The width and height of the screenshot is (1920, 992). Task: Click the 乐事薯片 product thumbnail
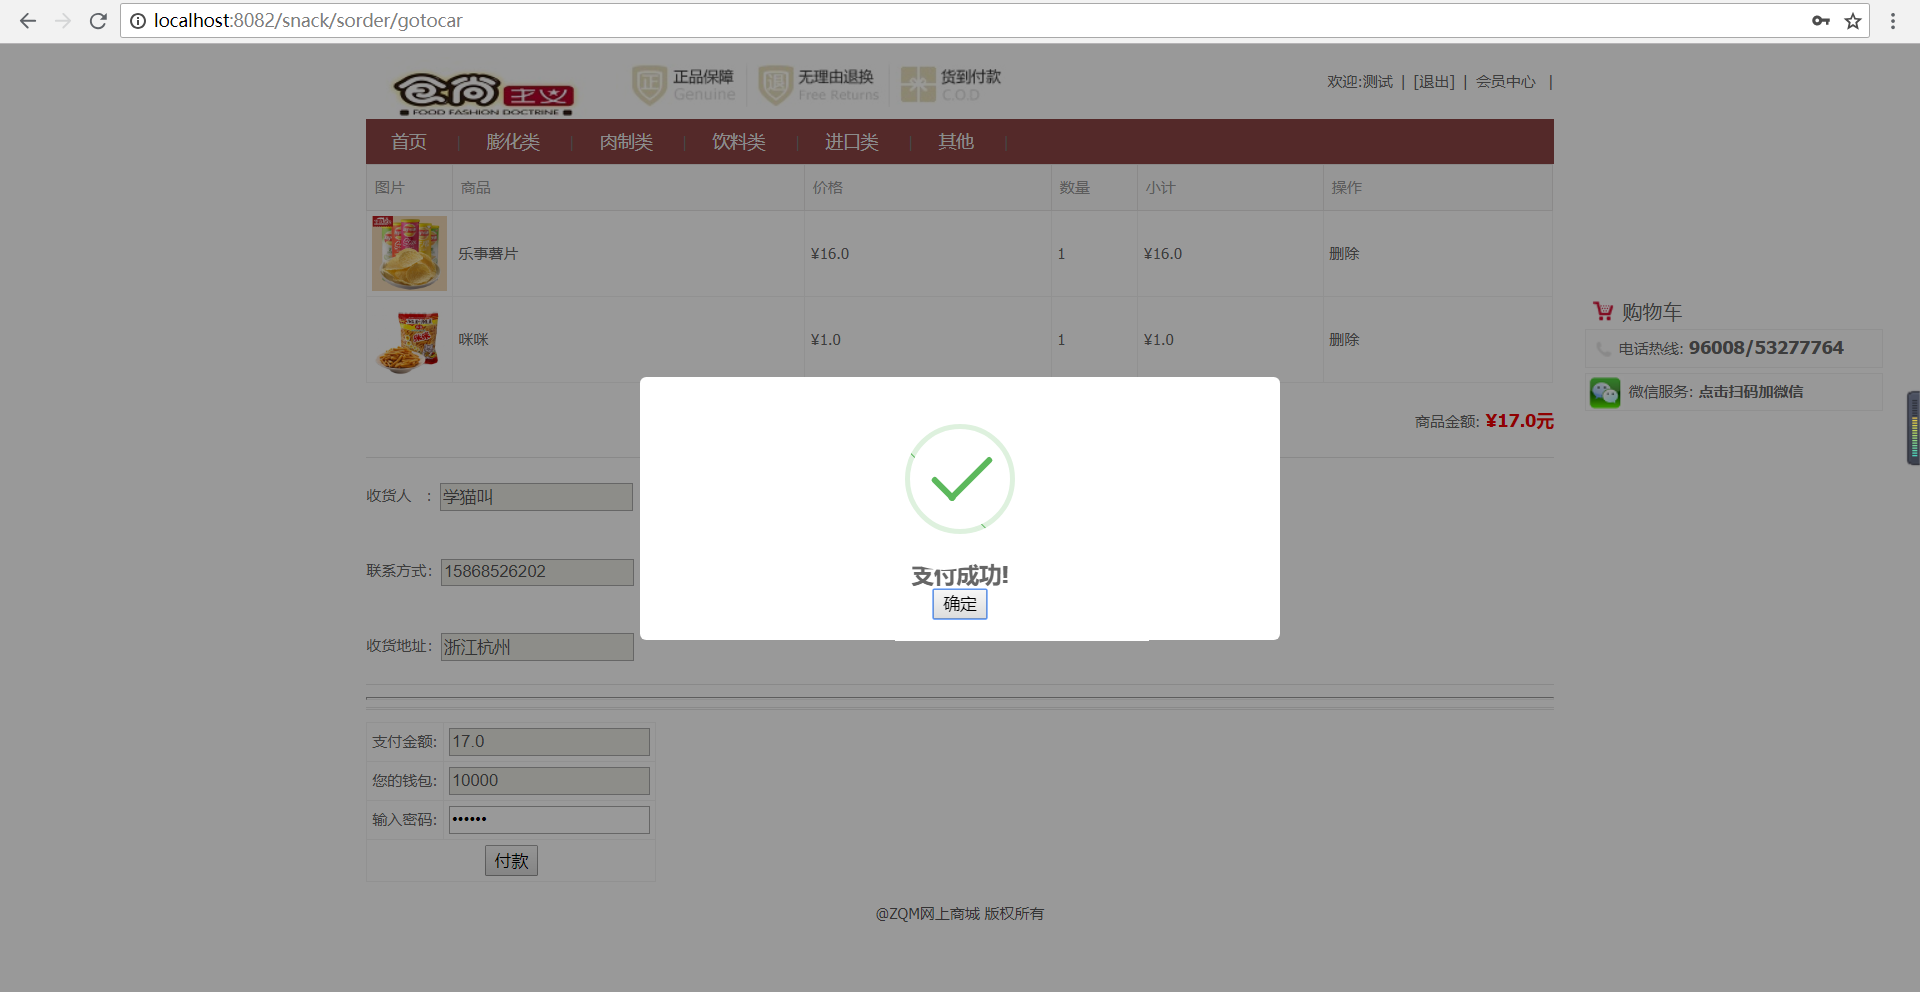point(409,253)
